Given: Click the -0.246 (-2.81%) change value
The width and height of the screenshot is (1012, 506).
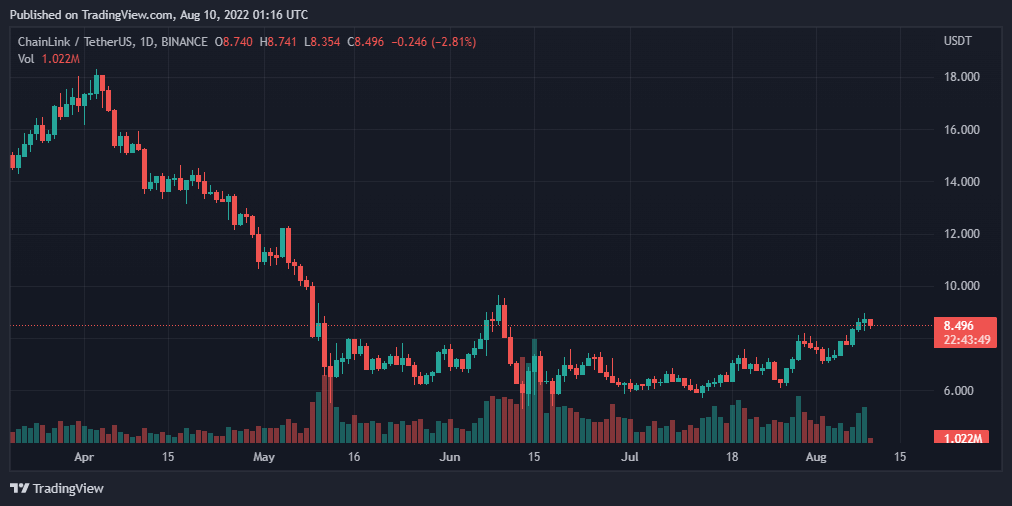Looking at the screenshot, I should coord(433,42).
